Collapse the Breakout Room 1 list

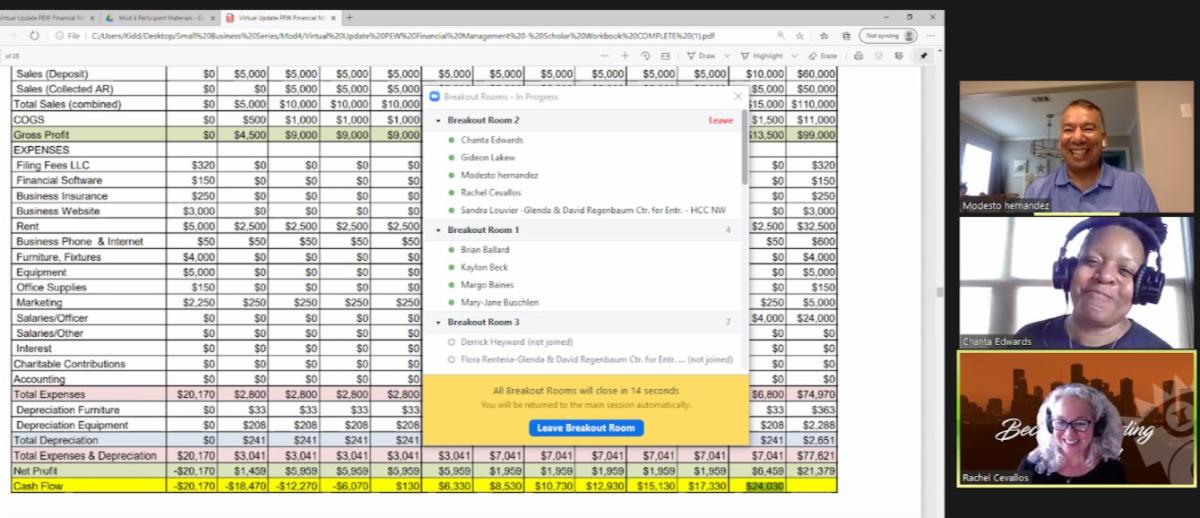(438, 230)
